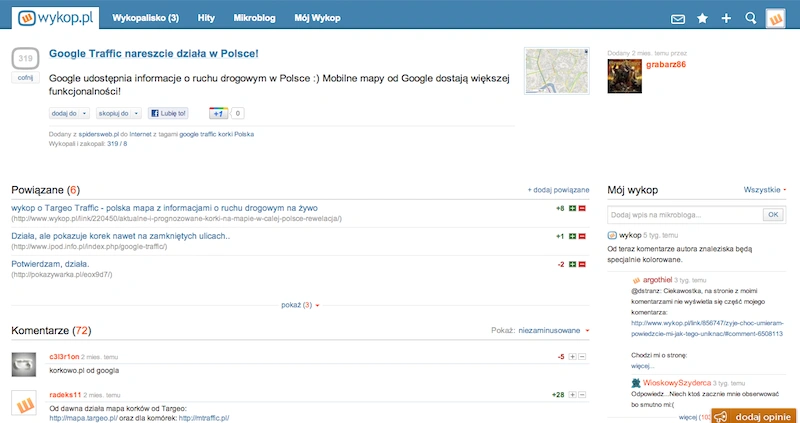Open 'niezaminusowane' comments filter dropdown
This screenshot has width=800, height=423.
(x=554, y=331)
